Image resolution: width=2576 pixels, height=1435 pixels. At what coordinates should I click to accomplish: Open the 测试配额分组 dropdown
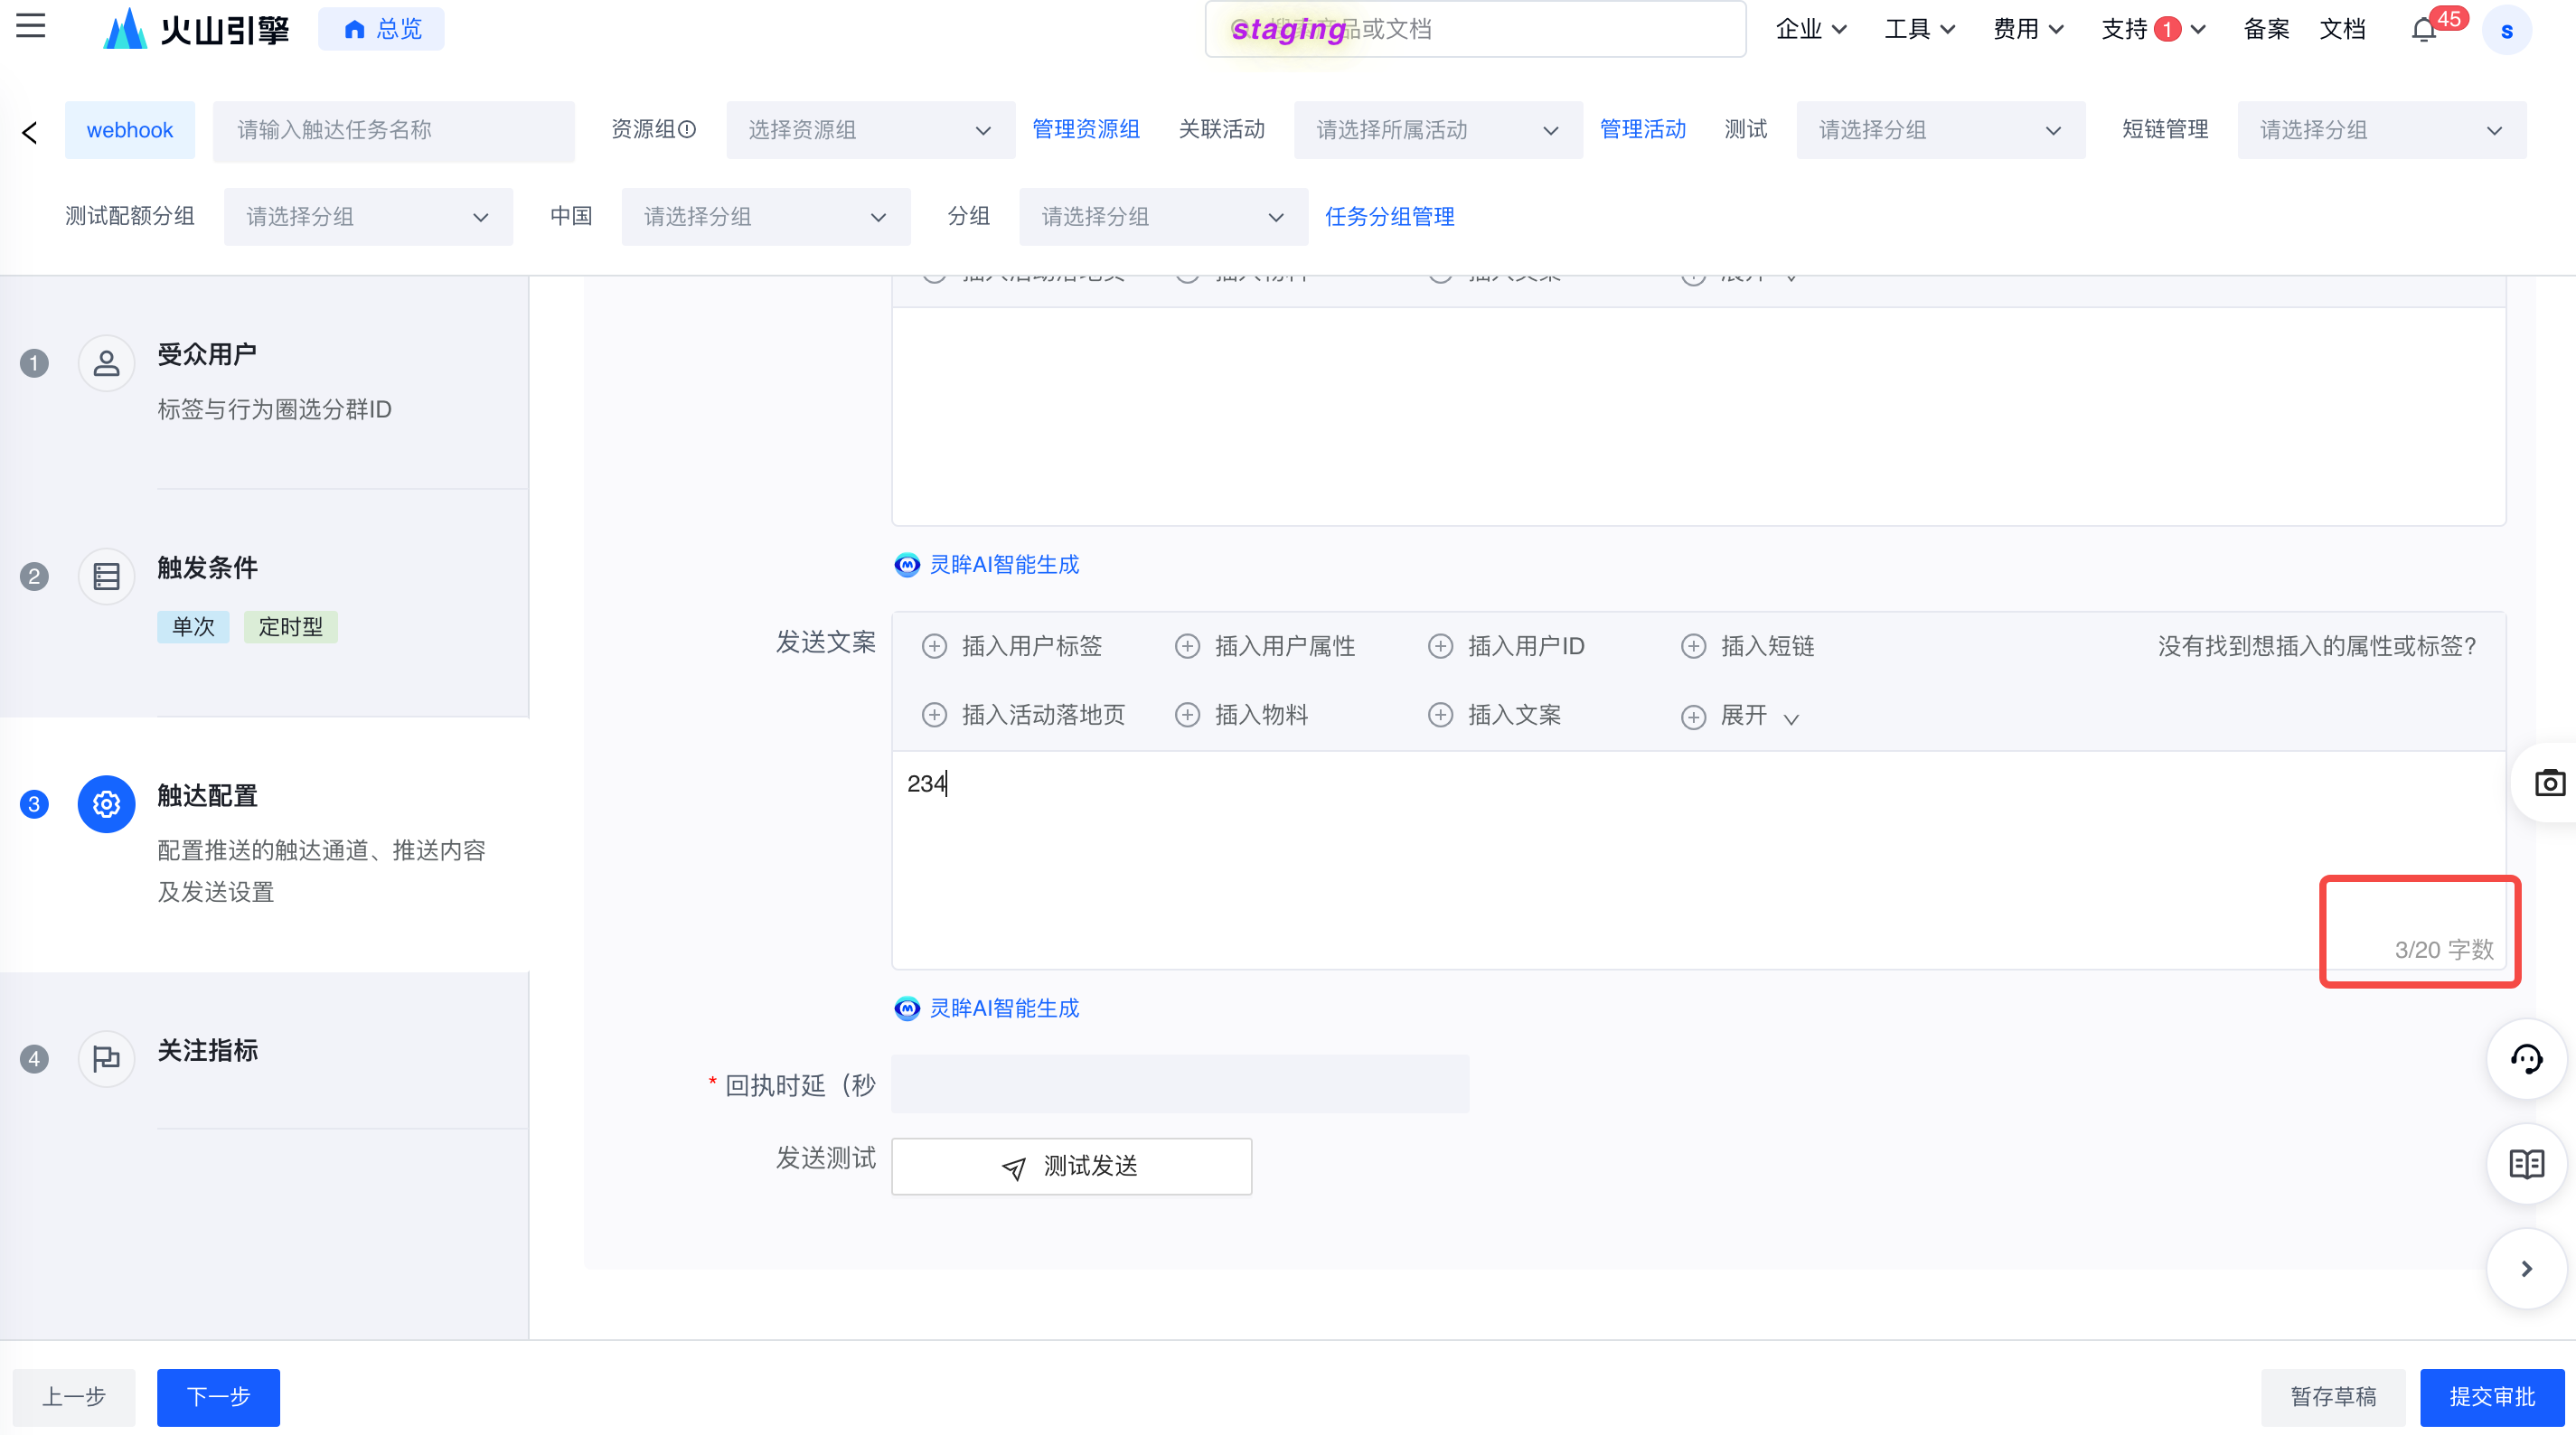point(368,217)
